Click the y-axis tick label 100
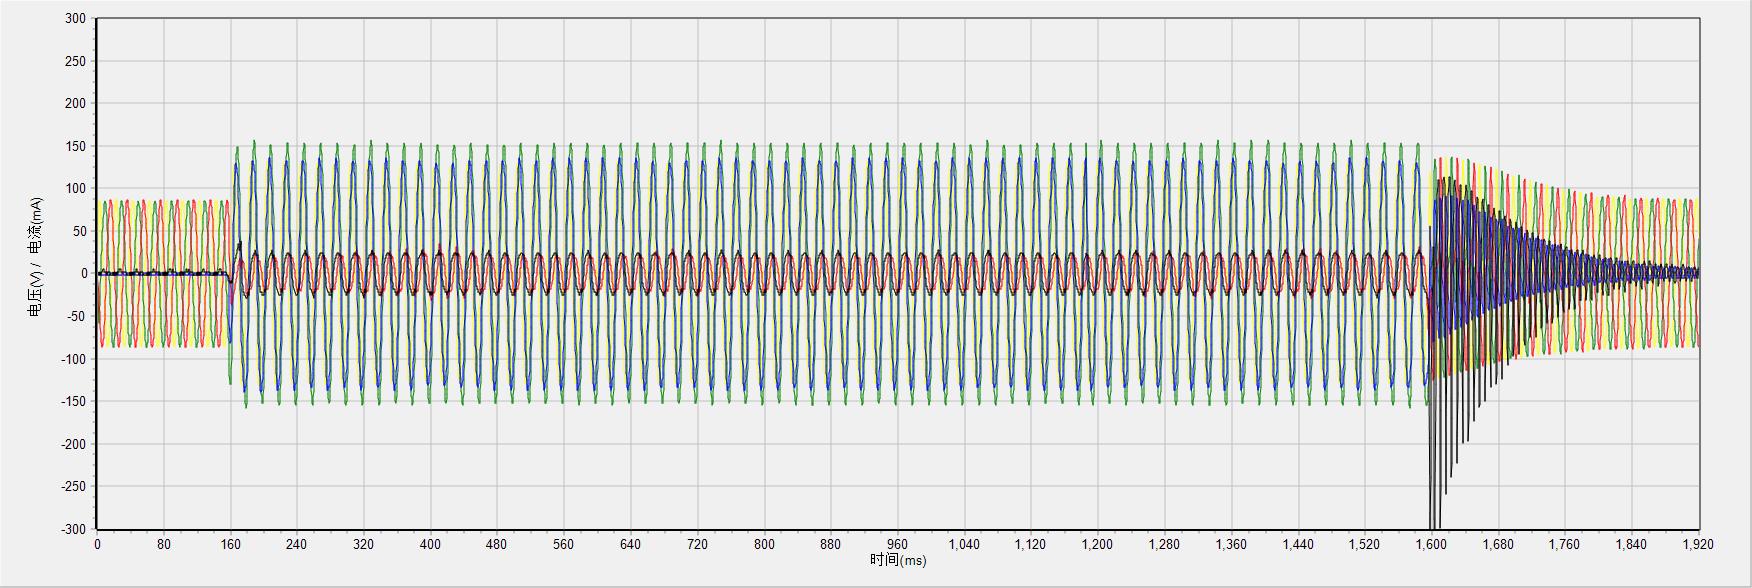The width and height of the screenshot is (1752, 588). point(75,188)
